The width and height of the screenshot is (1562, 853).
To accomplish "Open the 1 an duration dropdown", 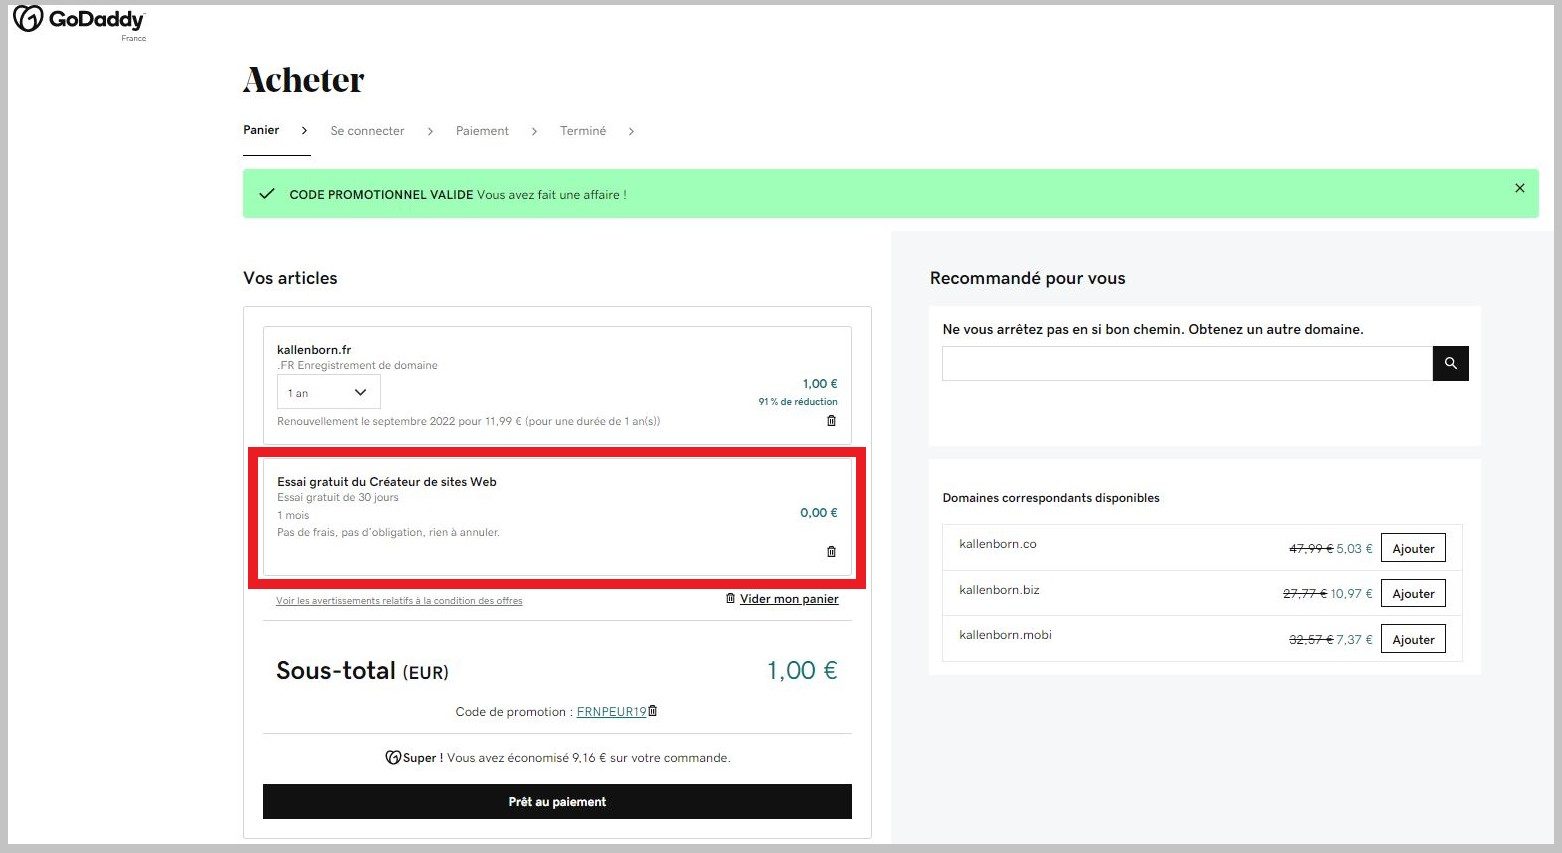I will (328, 392).
